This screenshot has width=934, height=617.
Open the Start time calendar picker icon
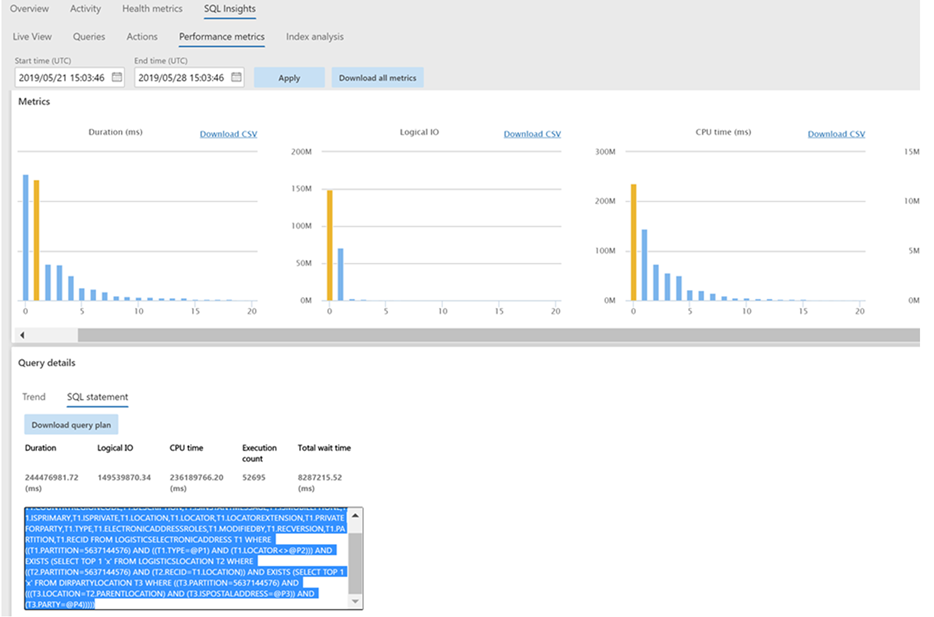117,77
